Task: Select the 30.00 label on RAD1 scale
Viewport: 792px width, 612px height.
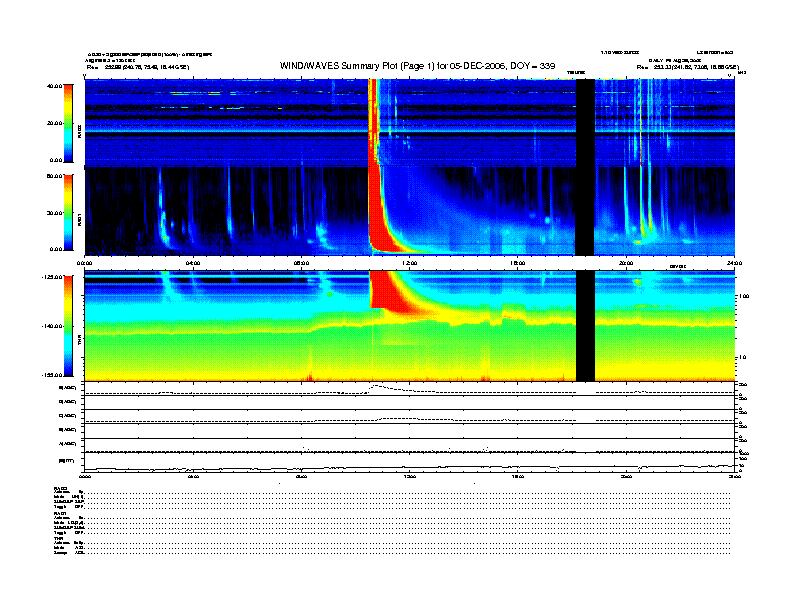Action: (x=54, y=213)
